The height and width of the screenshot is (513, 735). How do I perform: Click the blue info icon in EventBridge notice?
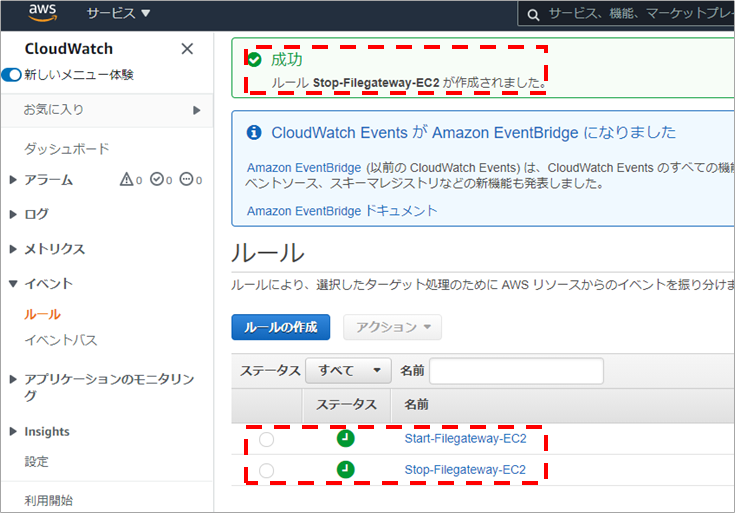click(x=254, y=133)
